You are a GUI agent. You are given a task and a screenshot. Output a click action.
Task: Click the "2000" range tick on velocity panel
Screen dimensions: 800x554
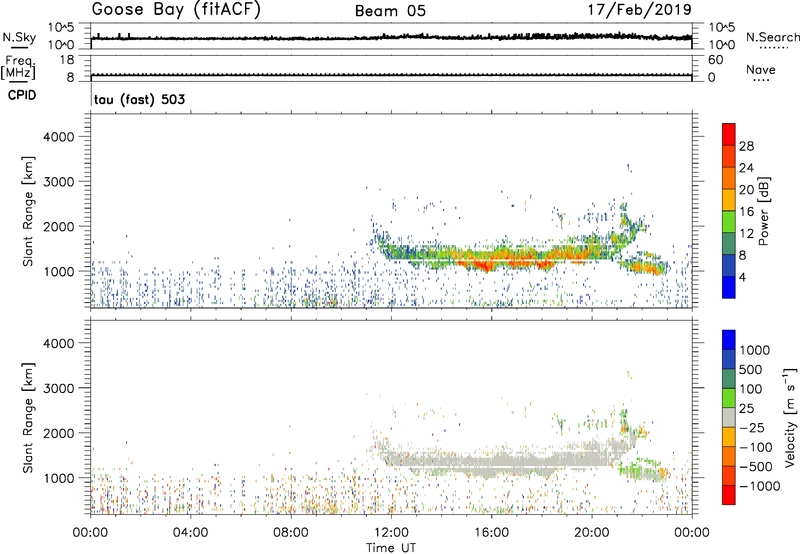pos(59,433)
